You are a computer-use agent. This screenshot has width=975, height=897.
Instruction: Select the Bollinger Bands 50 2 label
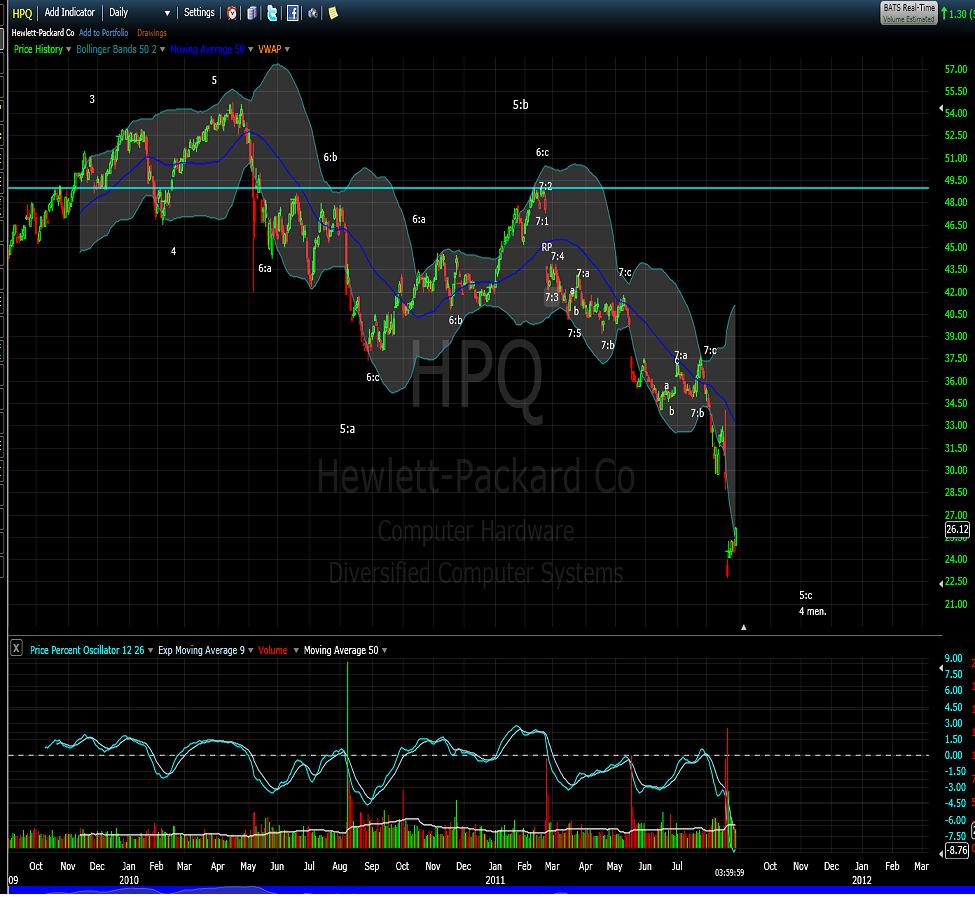(x=116, y=50)
